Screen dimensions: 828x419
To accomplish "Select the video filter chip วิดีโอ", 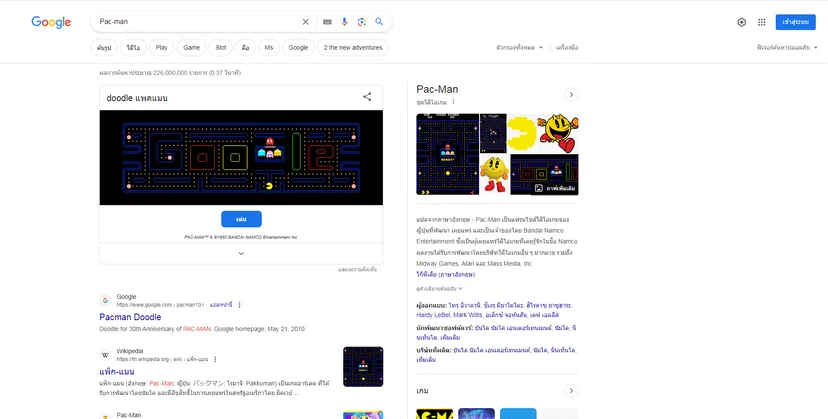I will coord(134,48).
